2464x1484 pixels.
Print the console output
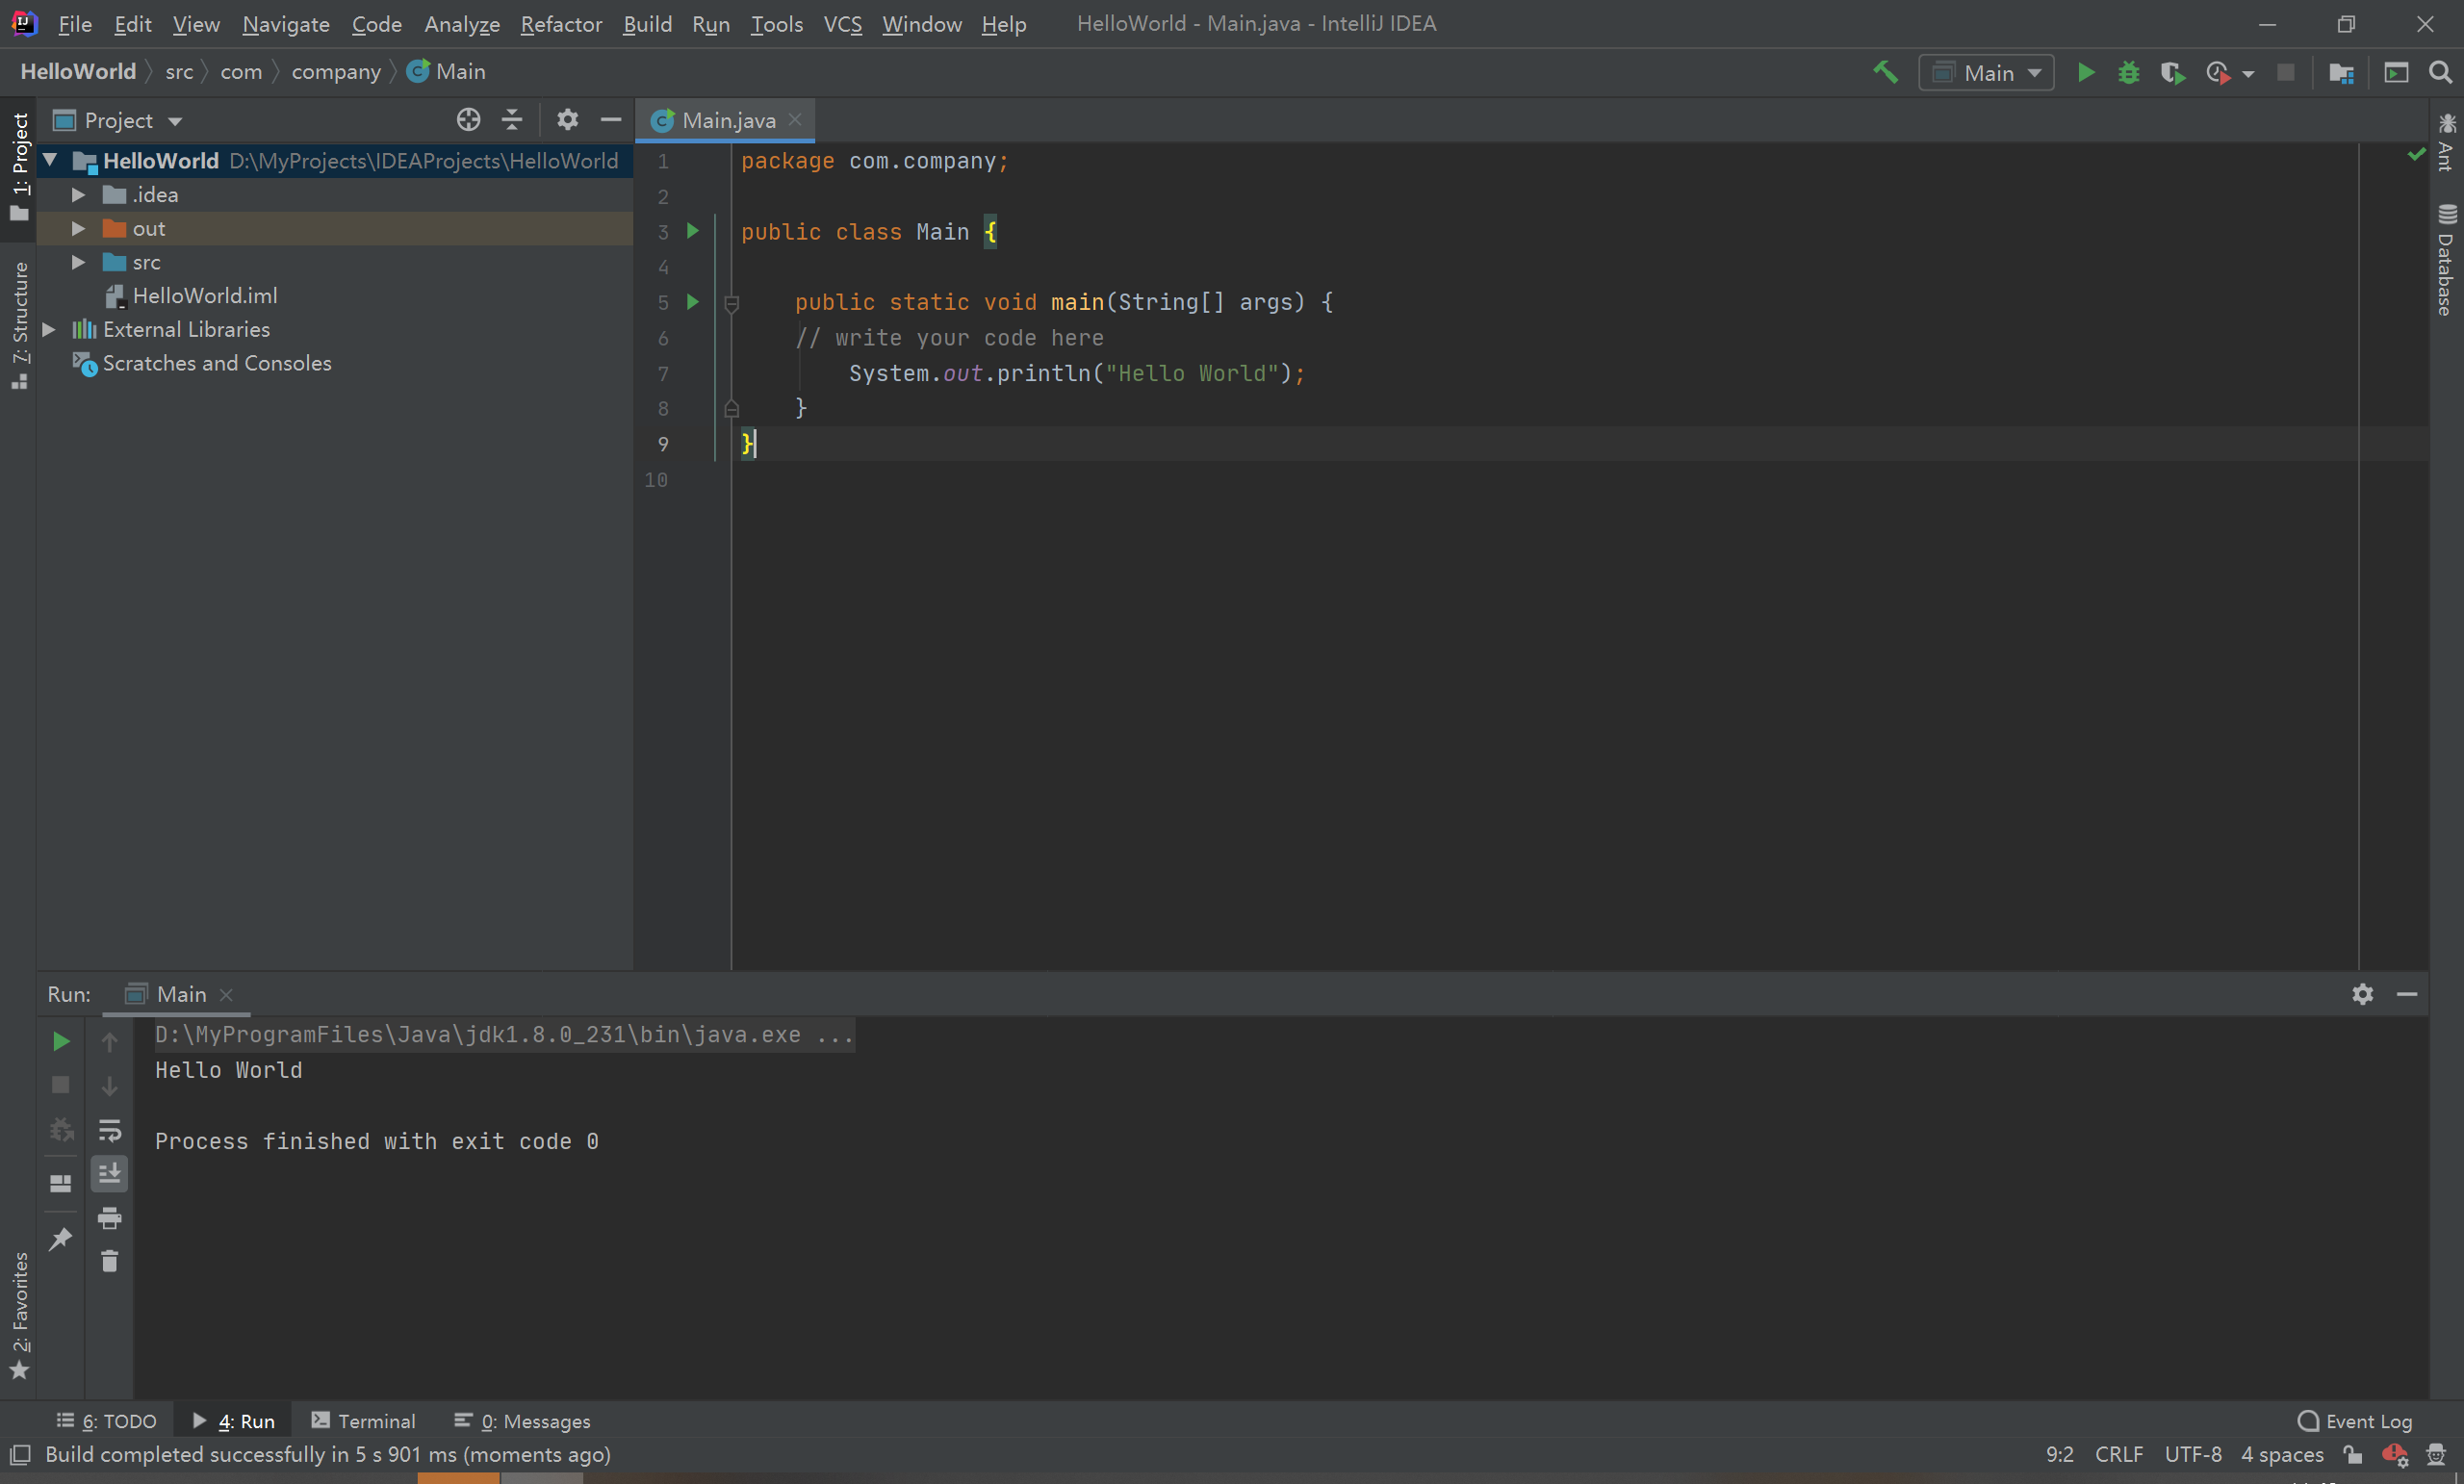coord(110,1219)
